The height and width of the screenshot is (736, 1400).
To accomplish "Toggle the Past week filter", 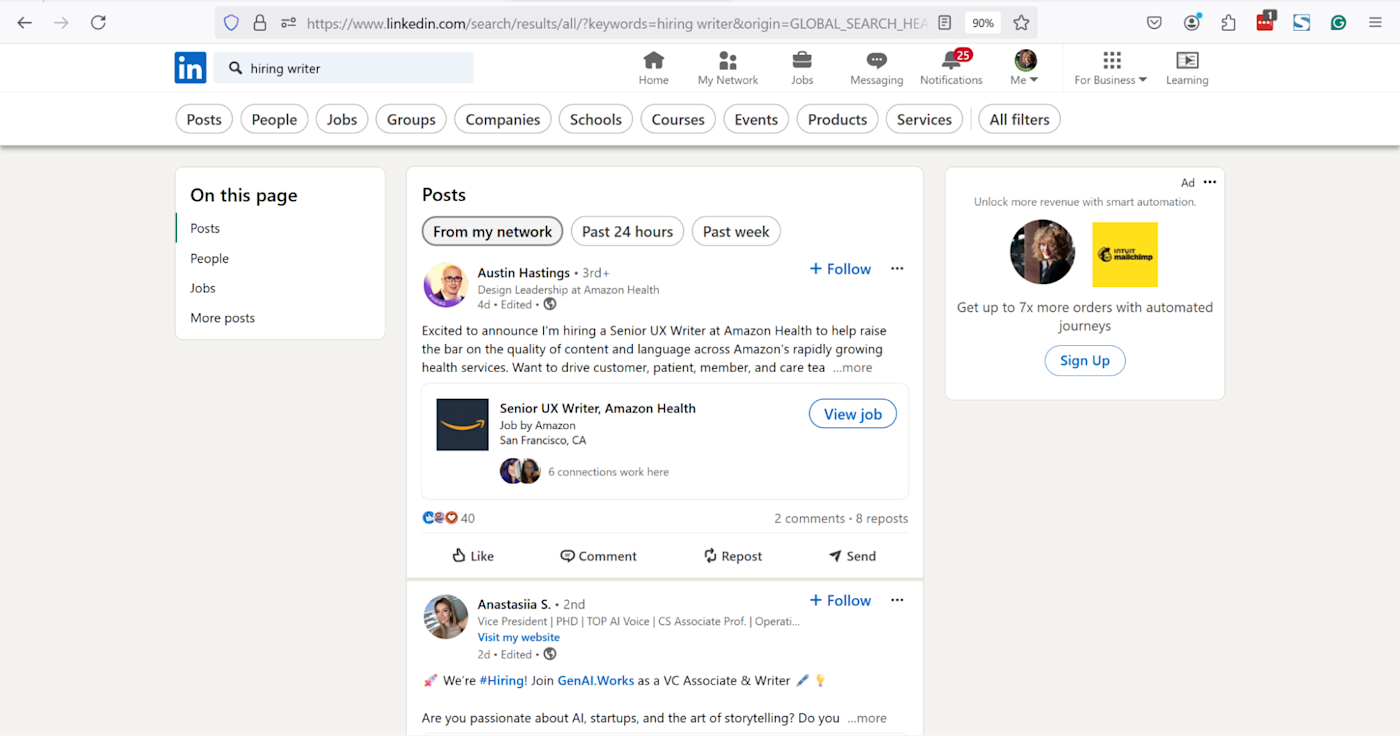I will click(x=736, y=231).
